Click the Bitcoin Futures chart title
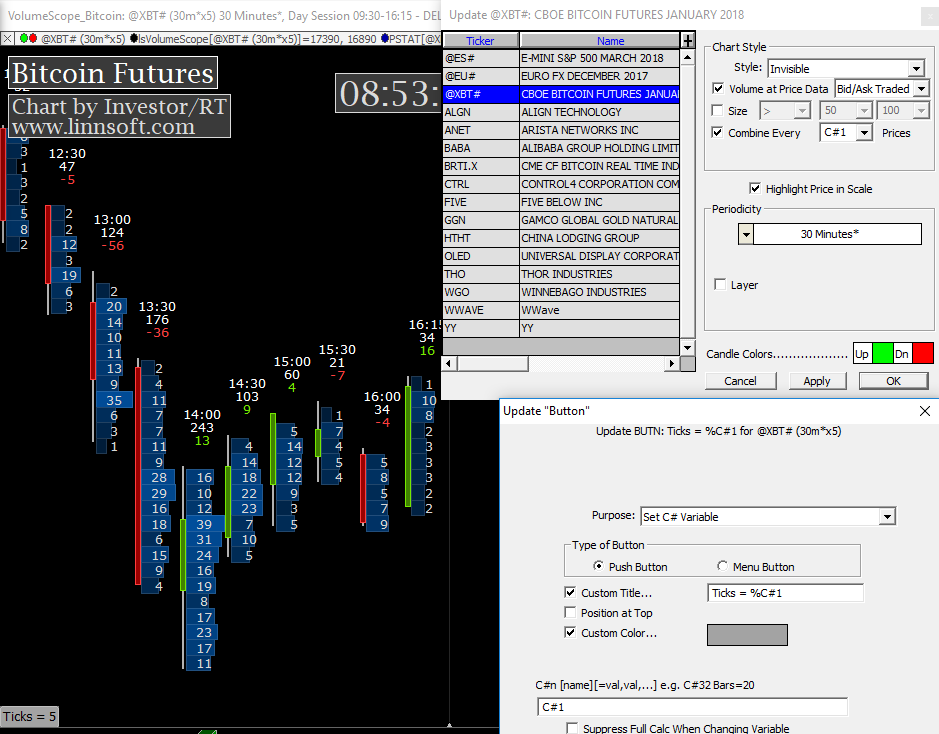Screen dimensions: 939x734 click(113, 73)
